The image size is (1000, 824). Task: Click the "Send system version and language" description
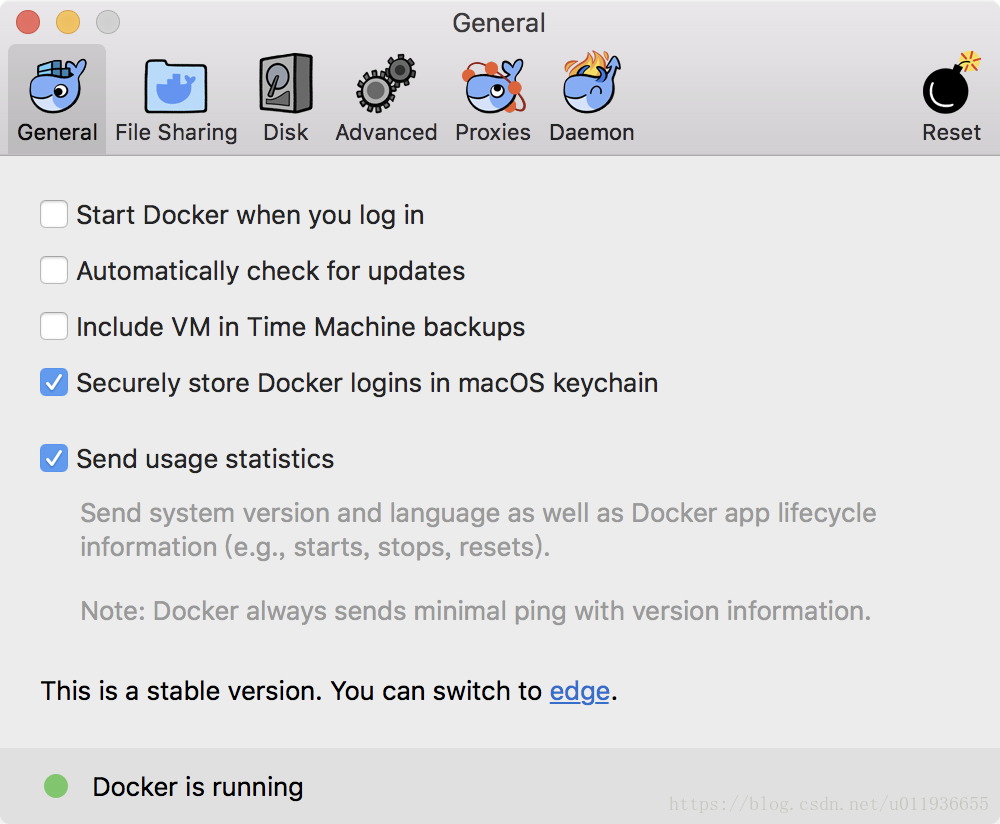pyautogui.click(x=478, y=530)
